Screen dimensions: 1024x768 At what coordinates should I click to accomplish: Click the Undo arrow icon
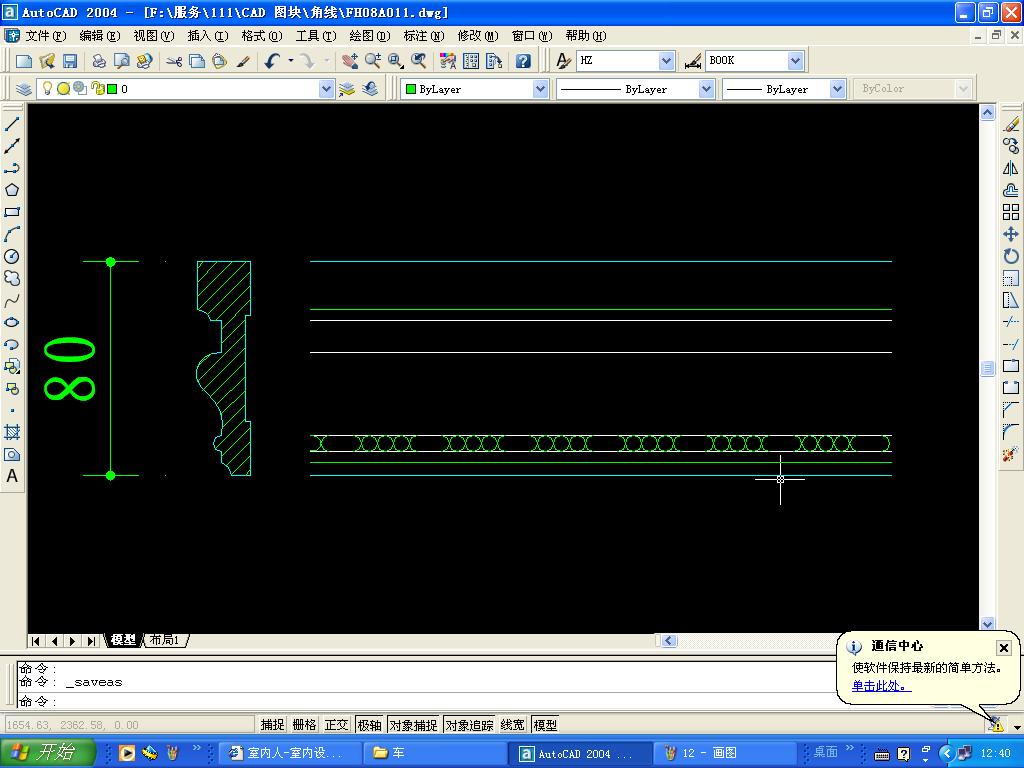click(x=272, y=61)
